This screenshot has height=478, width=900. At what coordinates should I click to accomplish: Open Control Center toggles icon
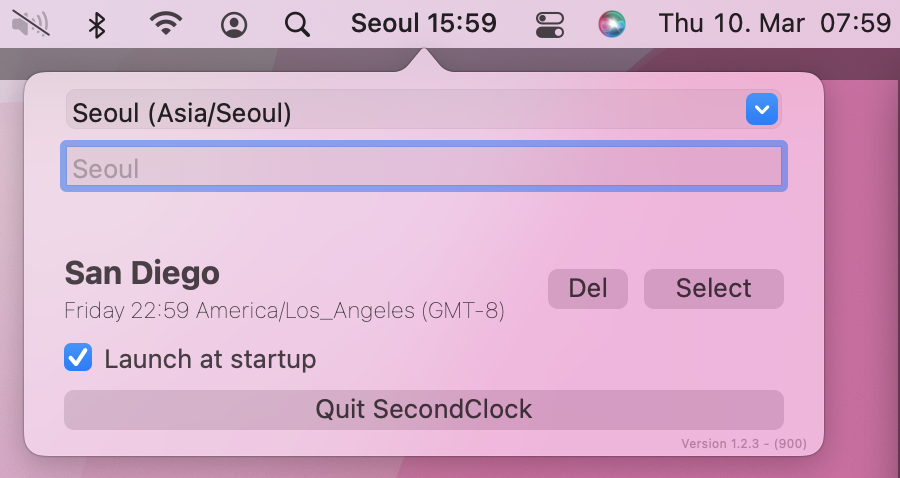(x=549, y=25)
